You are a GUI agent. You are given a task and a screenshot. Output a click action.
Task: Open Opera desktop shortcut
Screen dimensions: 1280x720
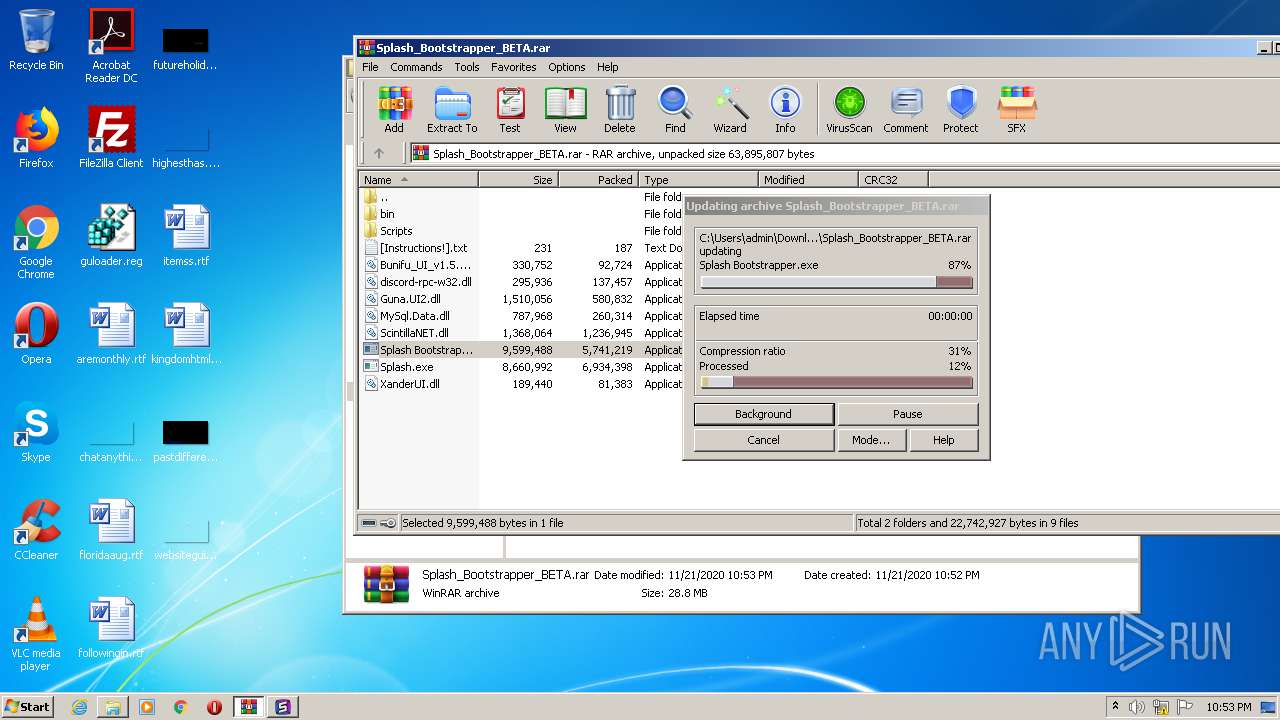36,334
